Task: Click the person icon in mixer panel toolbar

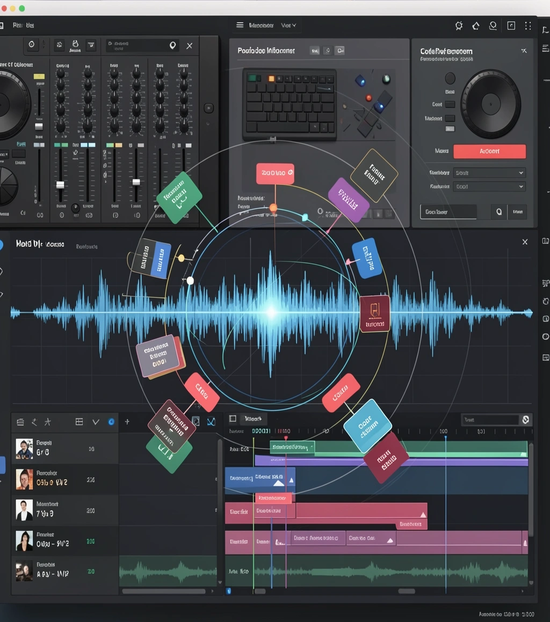Action: (x=75, y=45)
